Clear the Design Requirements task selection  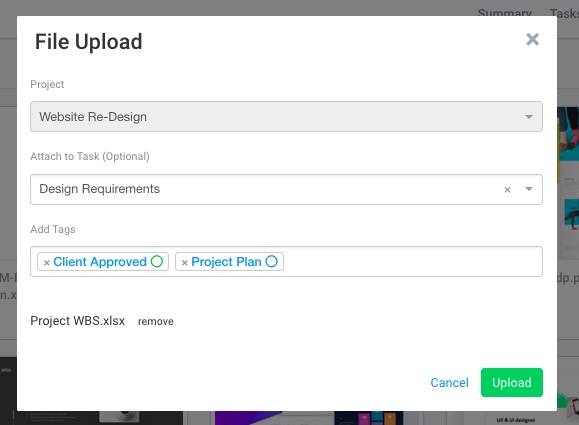pos(507,189)
